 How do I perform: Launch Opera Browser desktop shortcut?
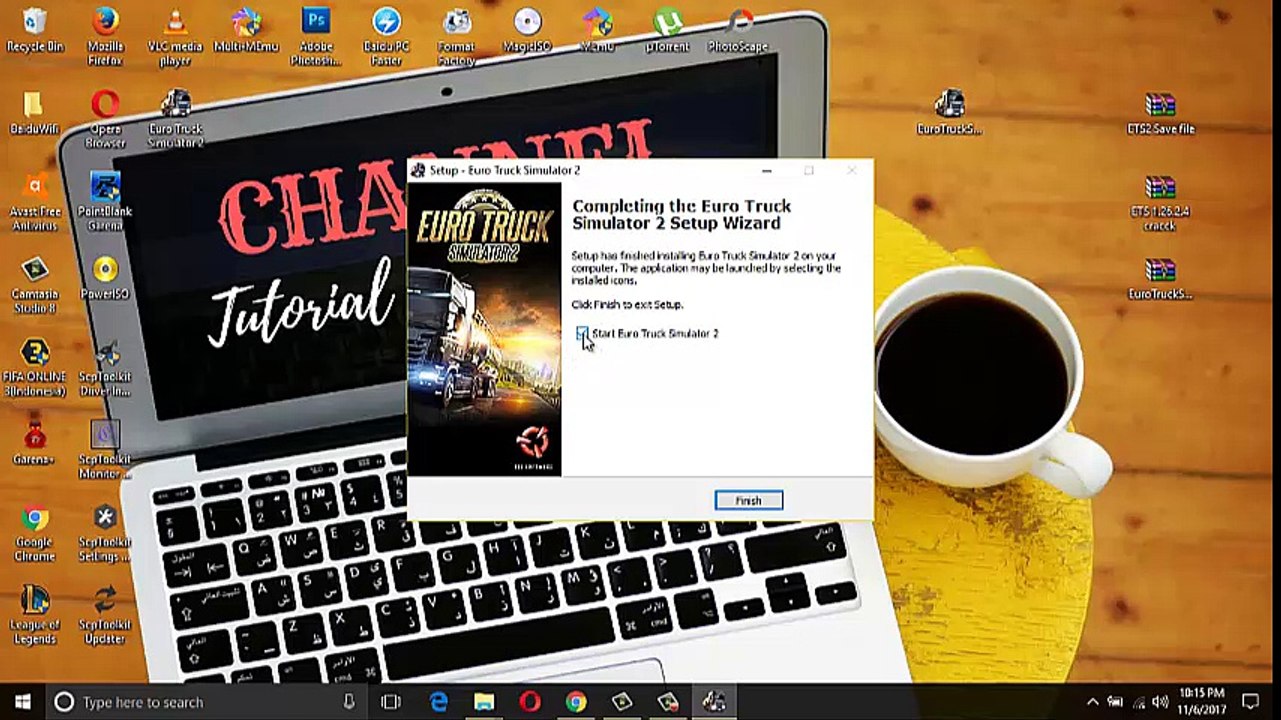pos(105,119)
